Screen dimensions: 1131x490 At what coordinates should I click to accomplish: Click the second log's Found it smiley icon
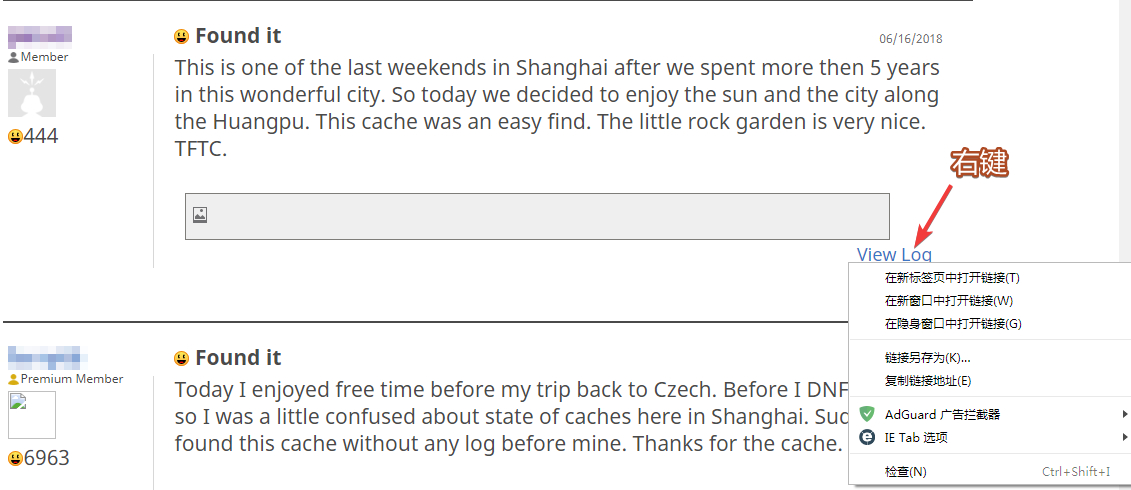(x=182, y=358)
